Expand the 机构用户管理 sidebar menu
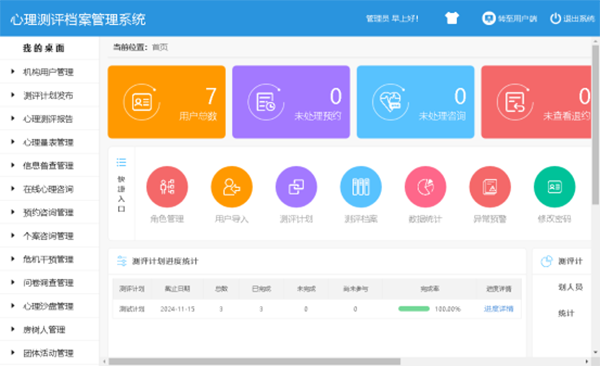Viewport: 600px width, 367px height. (x=49, y=72)
